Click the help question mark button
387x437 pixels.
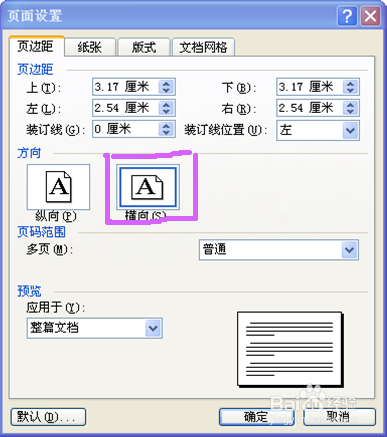tap(347, 16)
